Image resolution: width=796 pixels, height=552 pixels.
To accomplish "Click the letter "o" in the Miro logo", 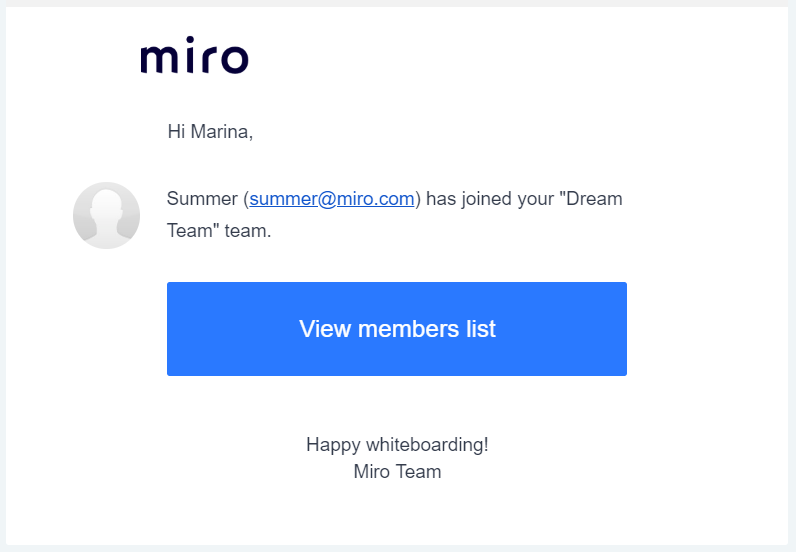I will (x=232, y=59).
